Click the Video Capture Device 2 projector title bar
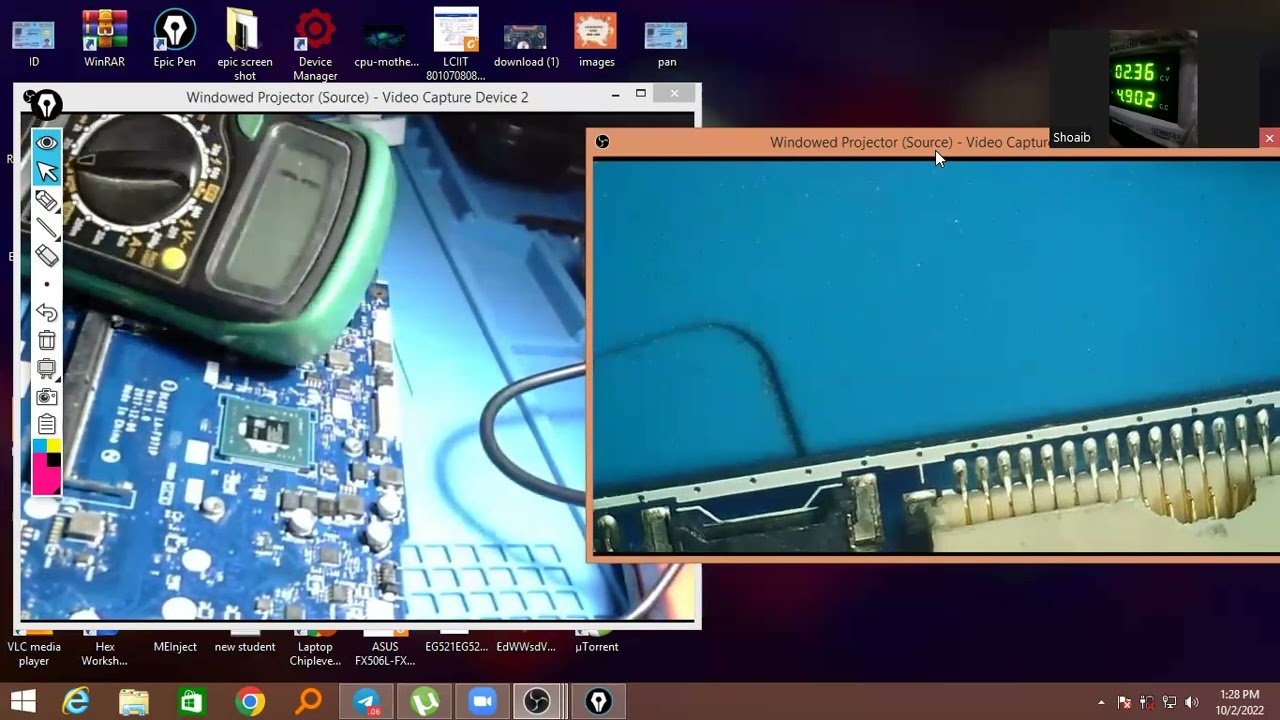Screen dimensions: 1280x720 357,97
